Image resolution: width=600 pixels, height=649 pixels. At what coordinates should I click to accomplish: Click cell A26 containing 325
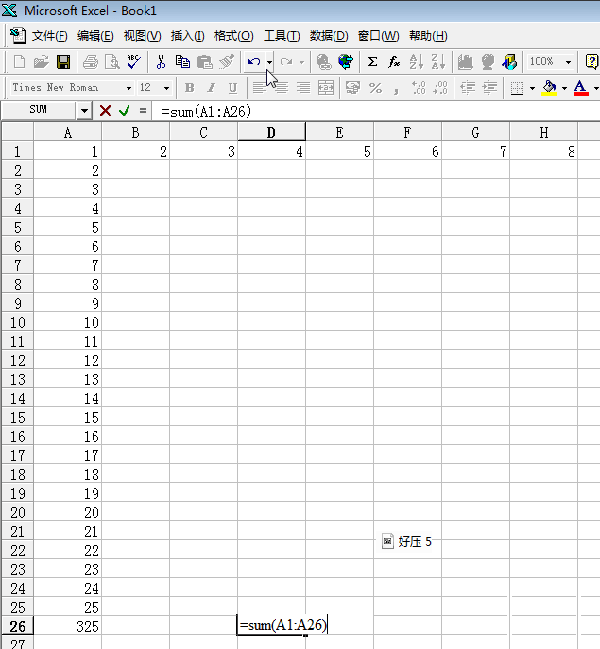pyautogui.click(x=67, y=626)
